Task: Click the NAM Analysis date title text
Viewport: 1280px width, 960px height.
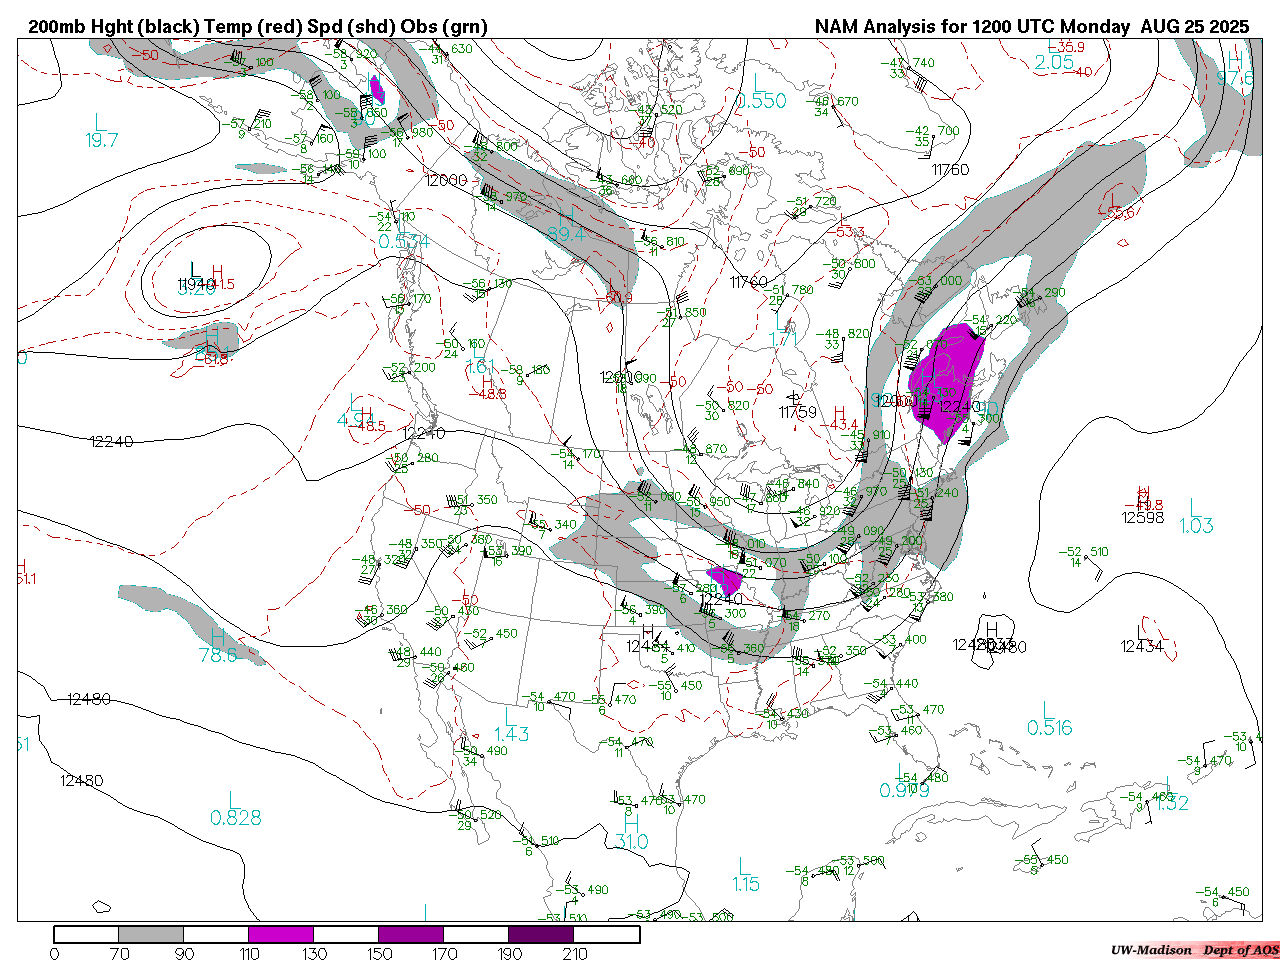Action: 1031,26
